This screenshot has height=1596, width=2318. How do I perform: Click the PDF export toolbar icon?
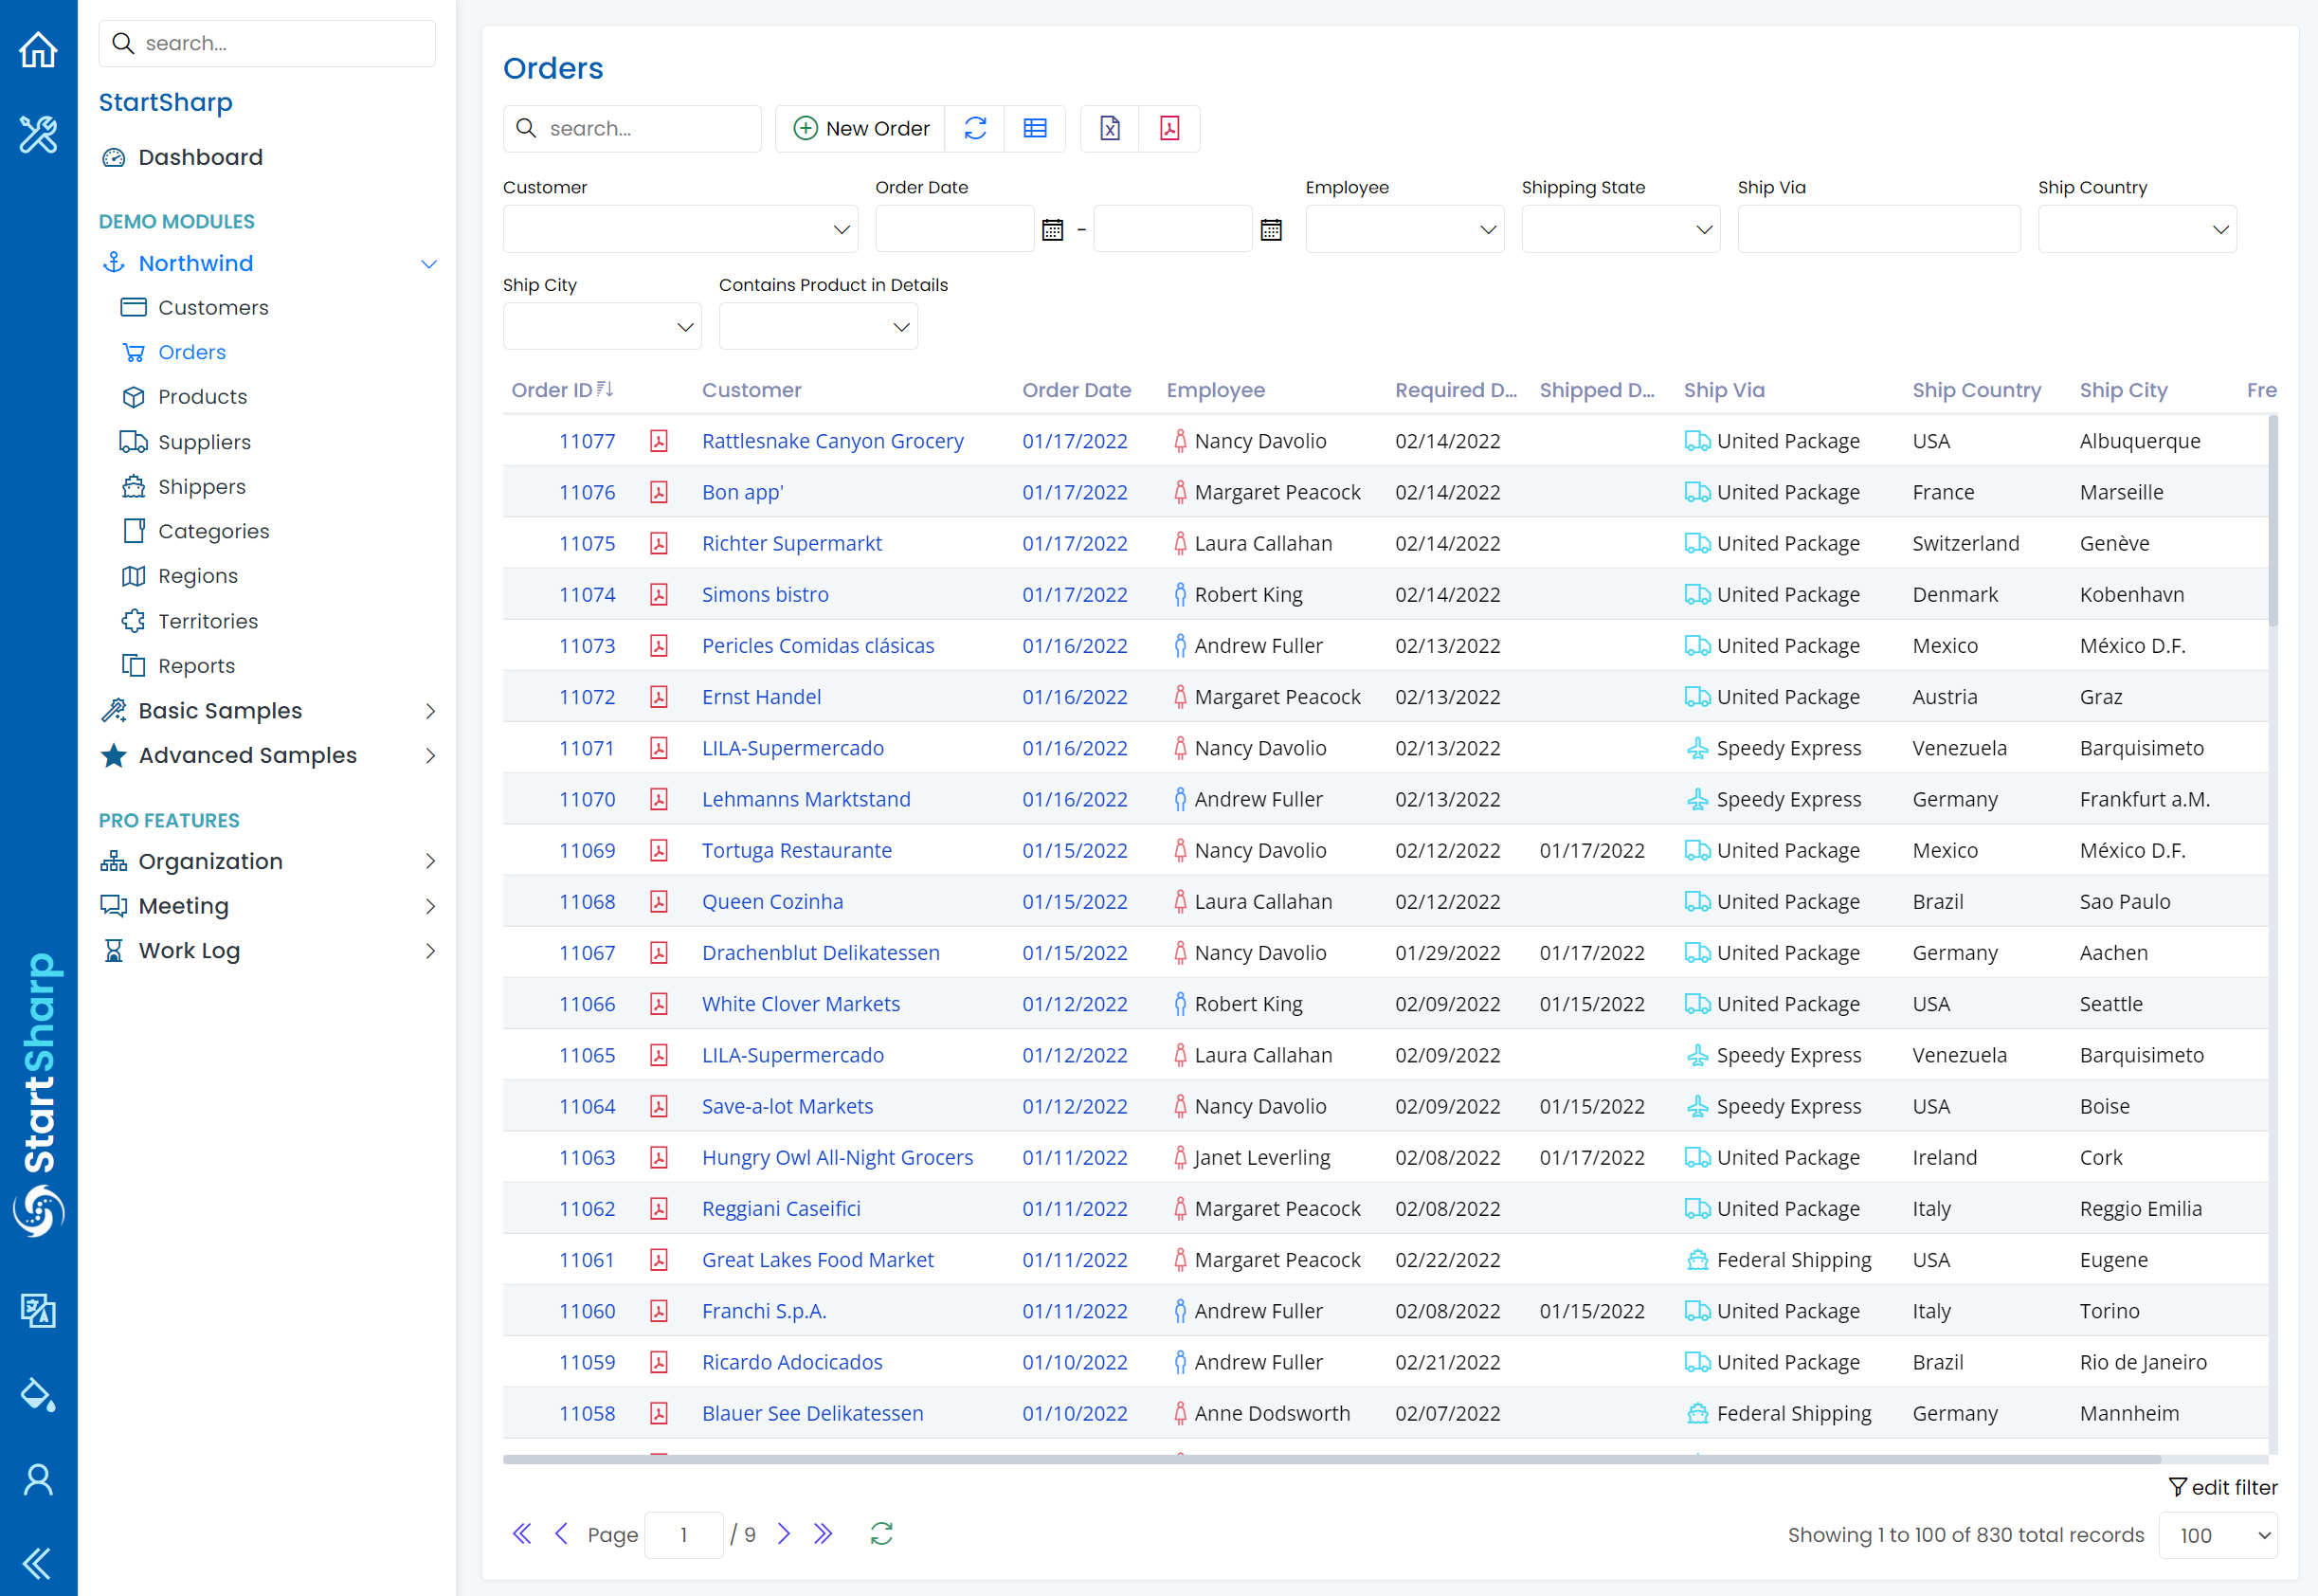click(1169, 128)
